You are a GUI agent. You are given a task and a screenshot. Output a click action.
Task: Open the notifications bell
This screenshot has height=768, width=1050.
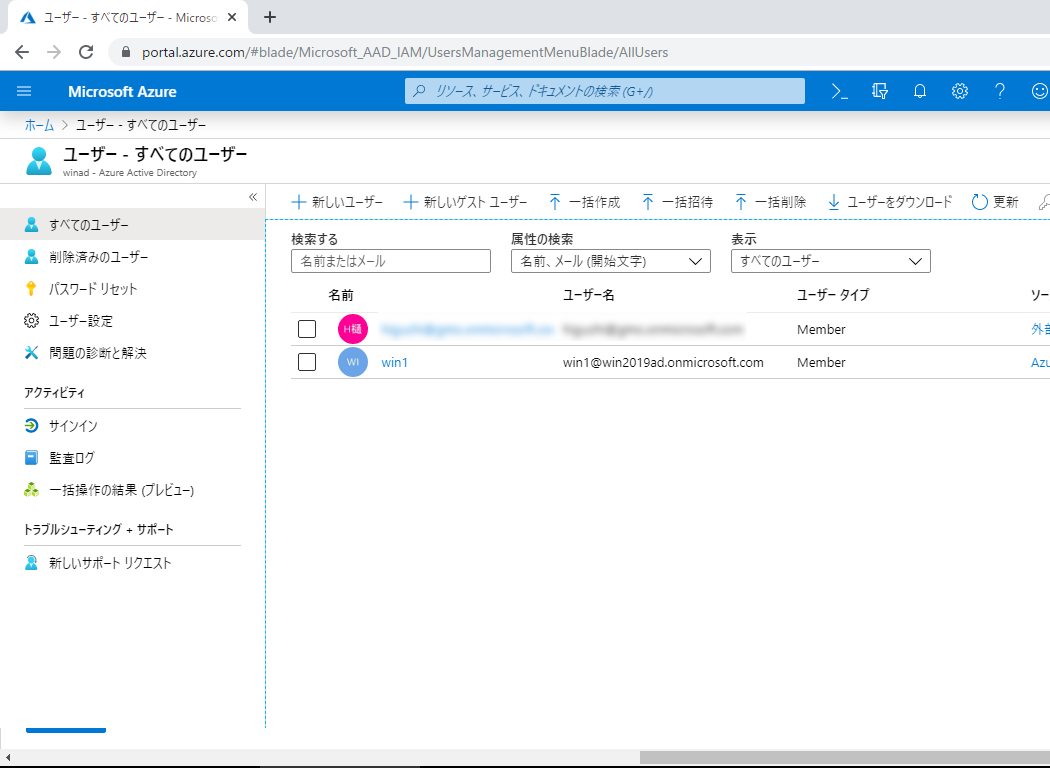tap(920, 91)
